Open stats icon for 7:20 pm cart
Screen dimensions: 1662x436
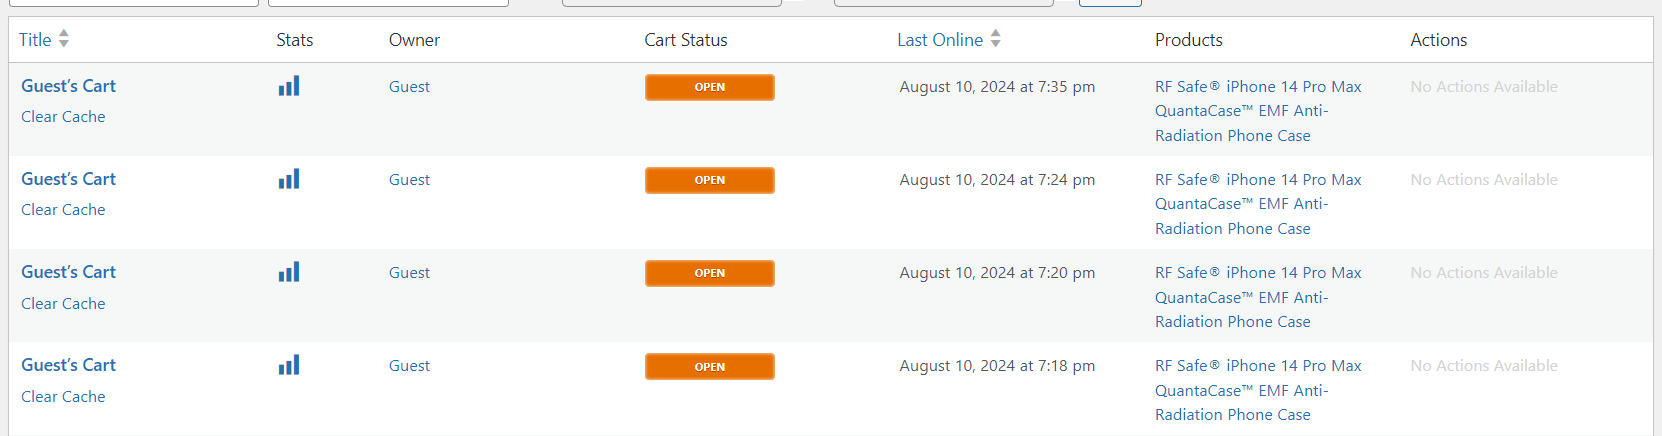coord(289,273)
